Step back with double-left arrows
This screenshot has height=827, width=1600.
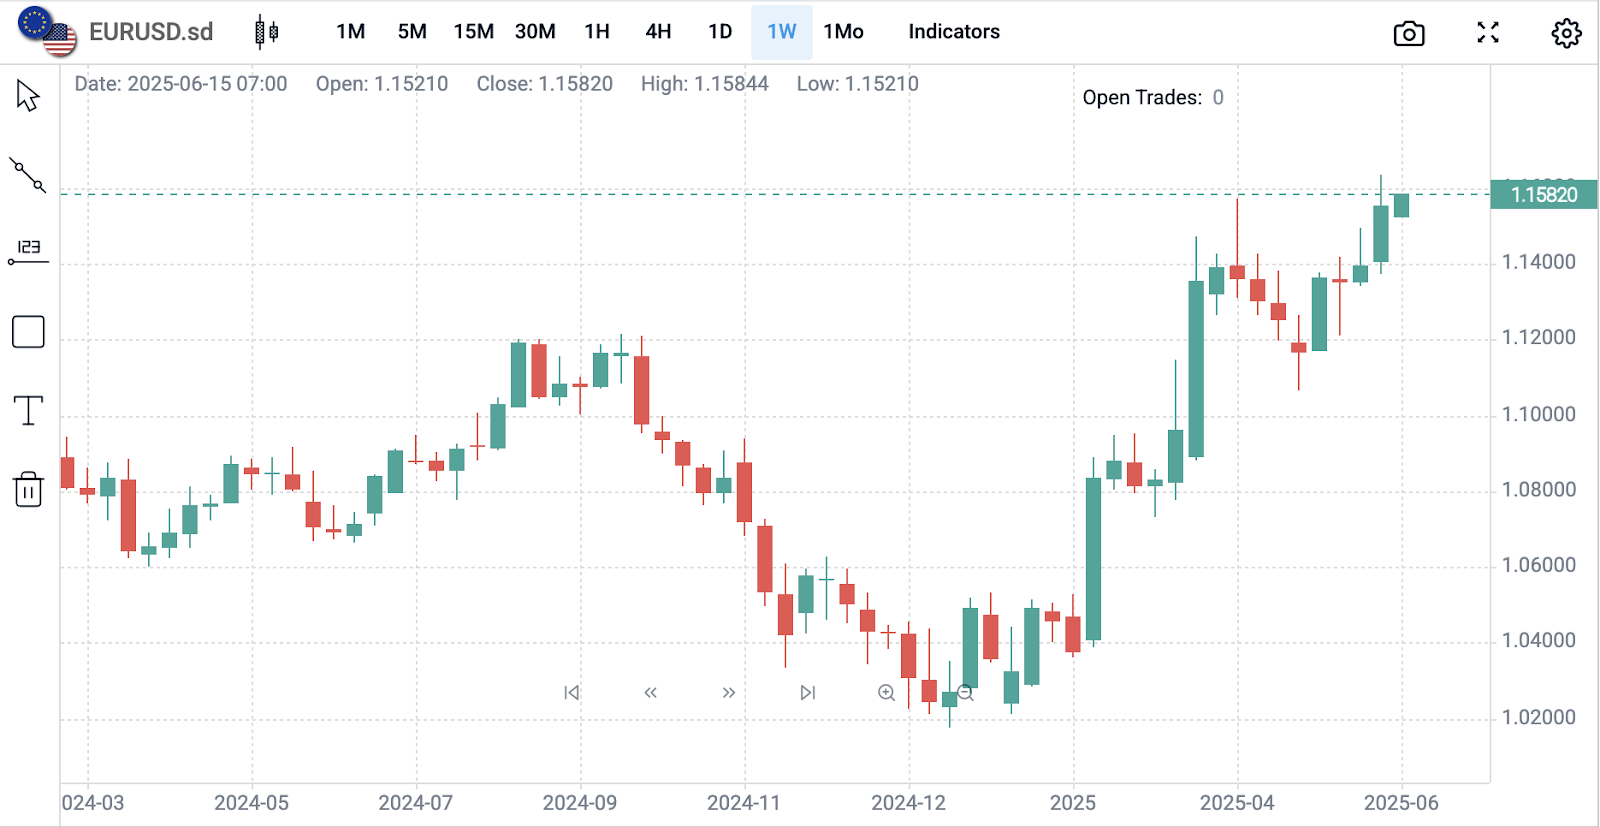pos(650,692)
